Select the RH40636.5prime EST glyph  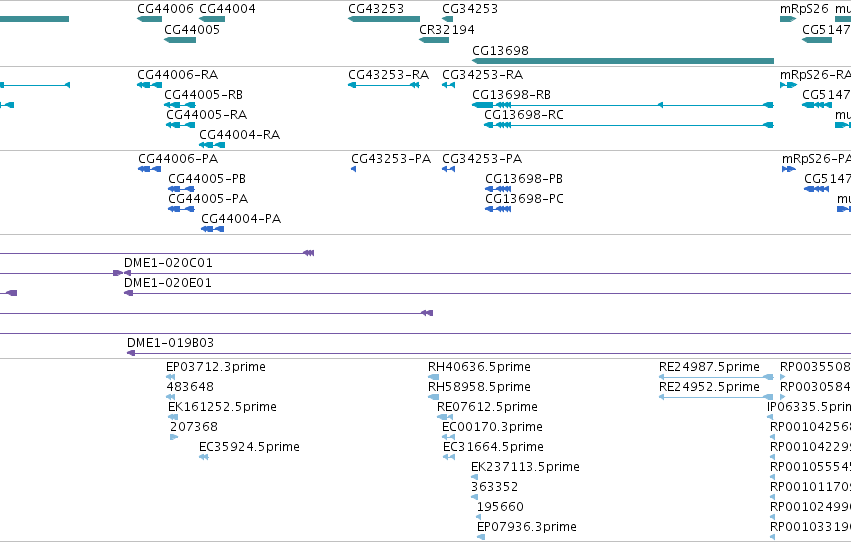(x=434, y=377)
